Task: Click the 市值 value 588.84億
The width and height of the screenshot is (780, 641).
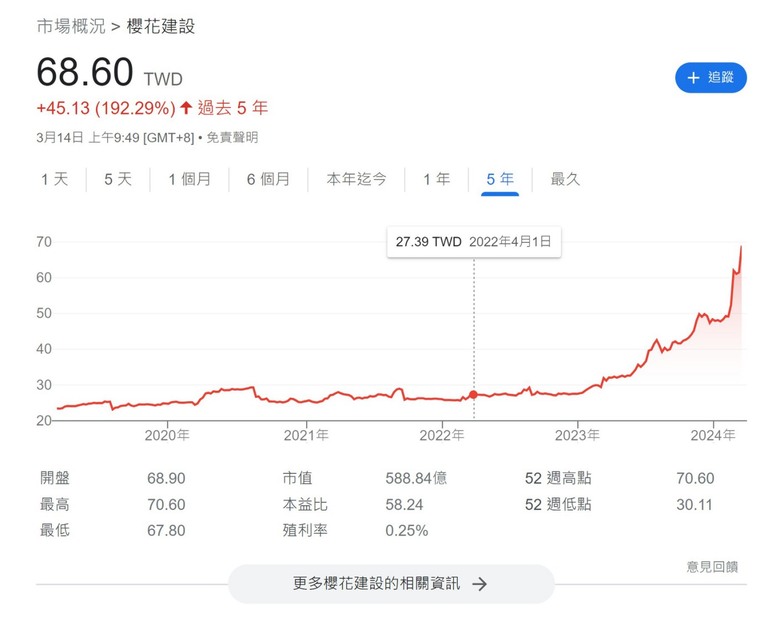Action: pyautogui.click(x=416, y=478)
